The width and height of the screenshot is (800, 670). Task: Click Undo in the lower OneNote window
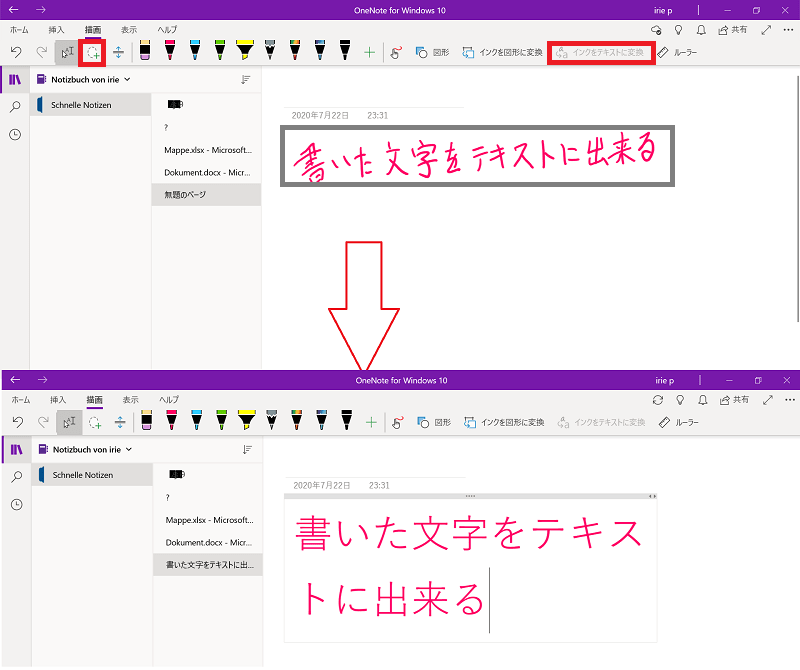tap(18, 422)
